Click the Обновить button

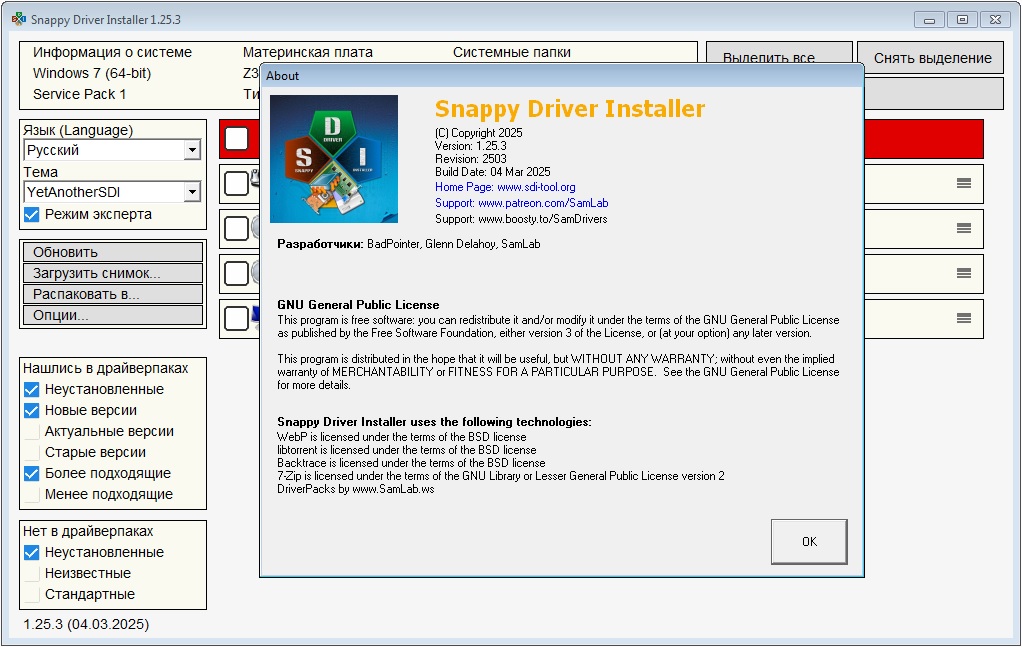click(x=113, y=252)
